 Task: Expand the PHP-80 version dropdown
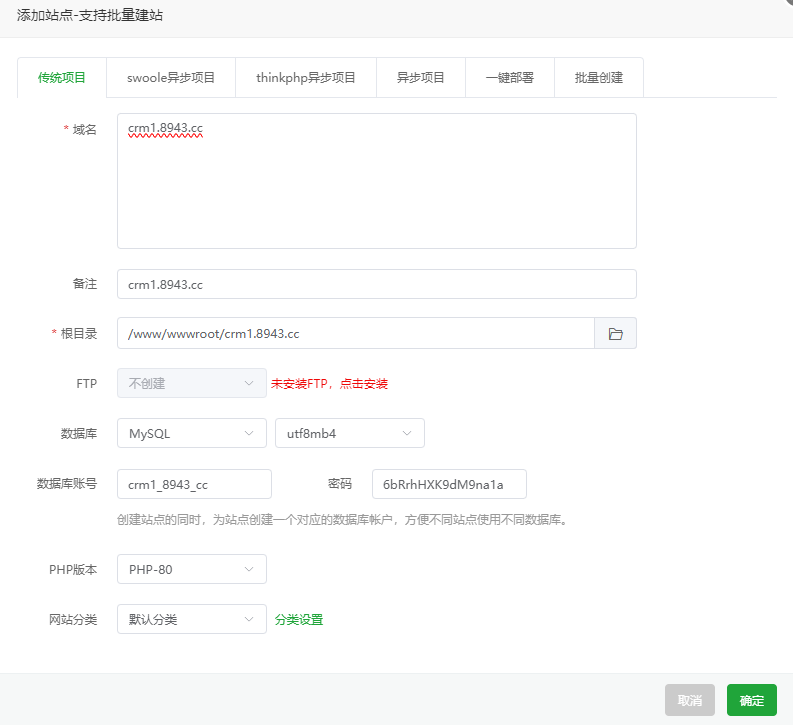pos(192,569)
